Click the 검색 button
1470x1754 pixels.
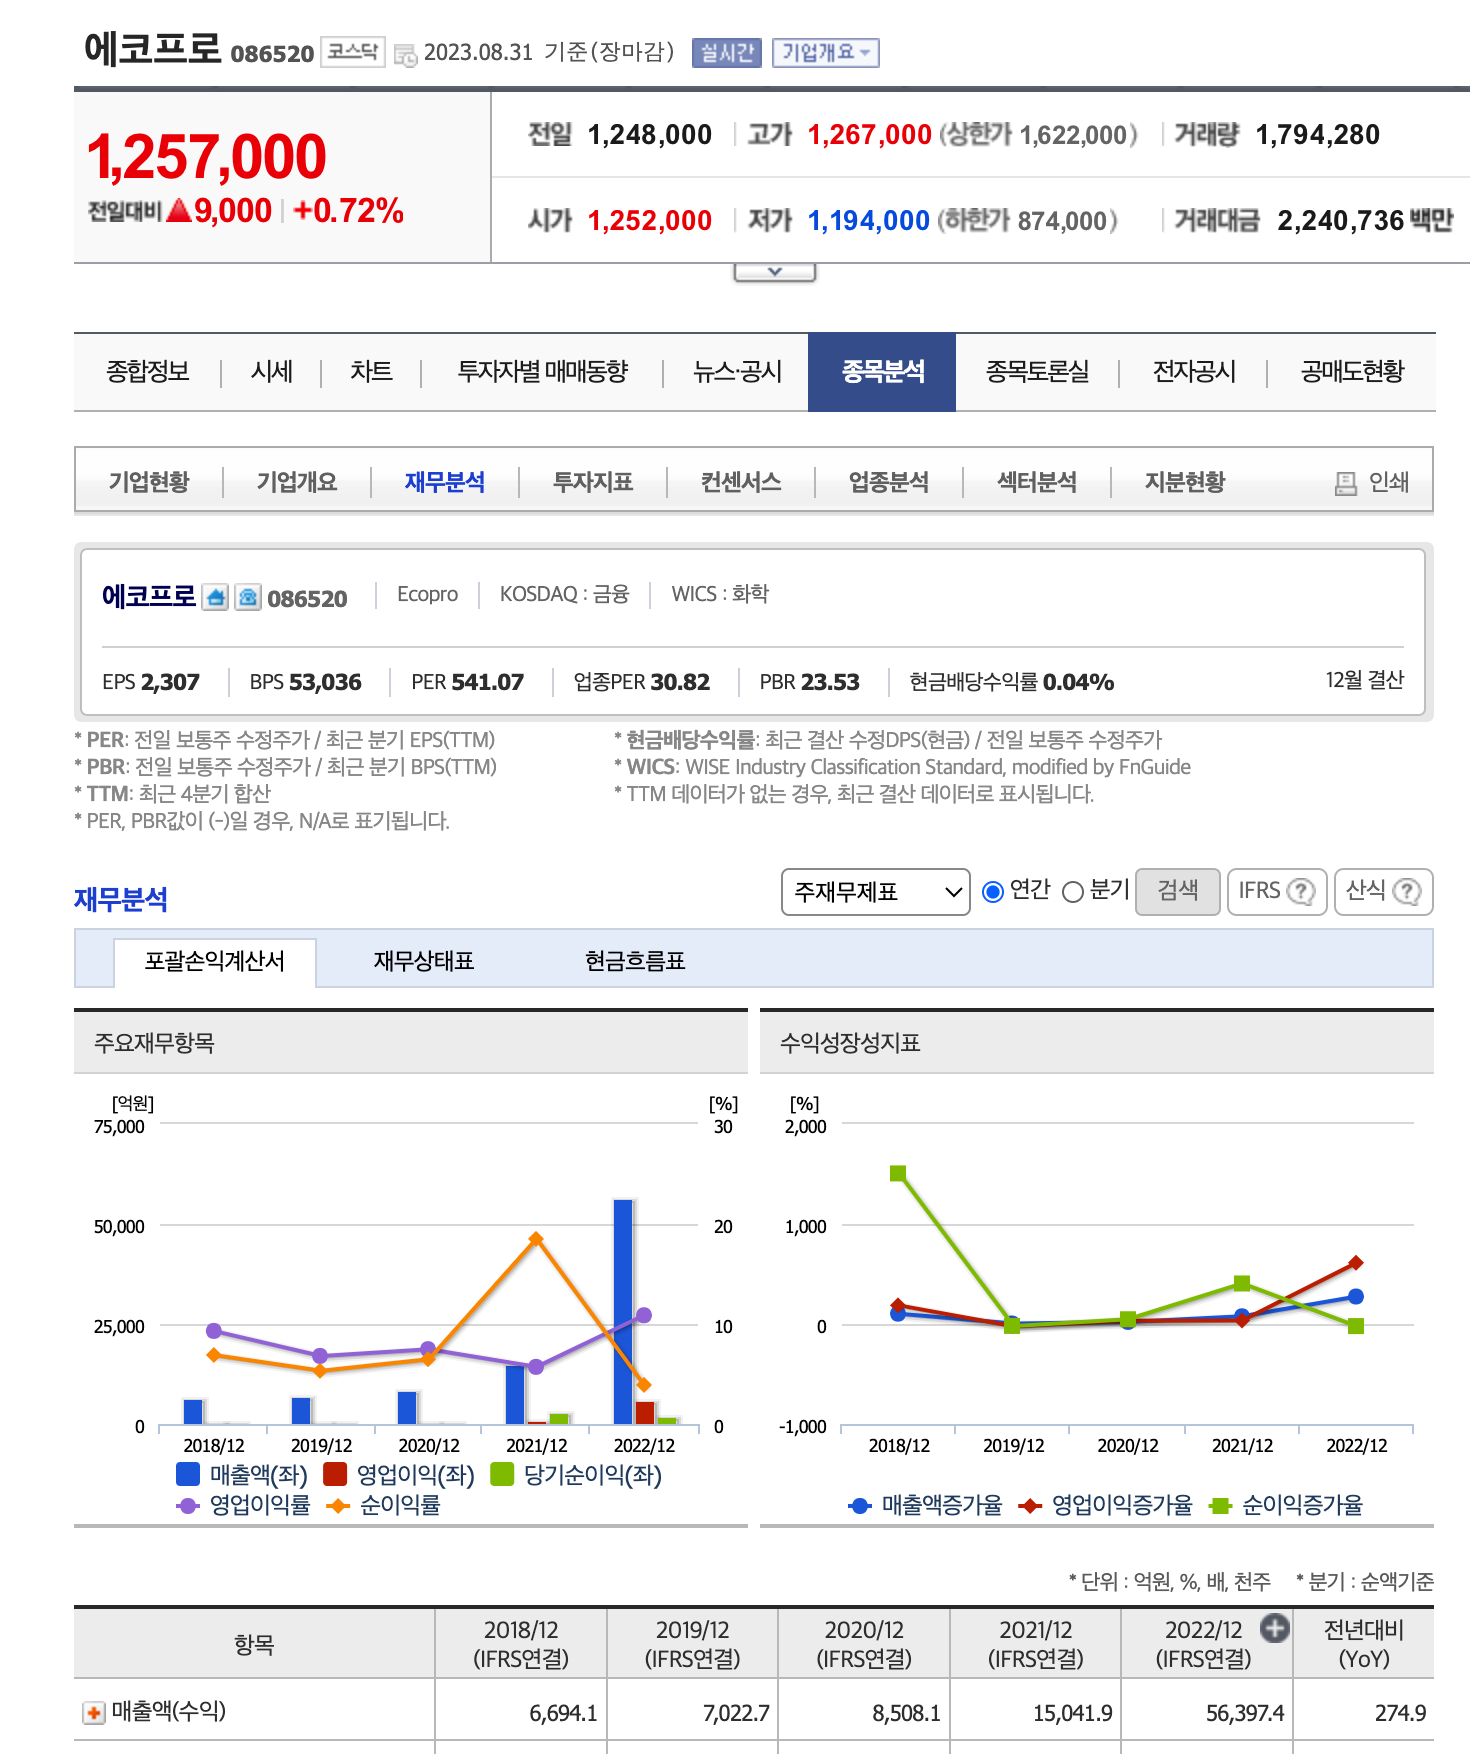point(1178,890)
